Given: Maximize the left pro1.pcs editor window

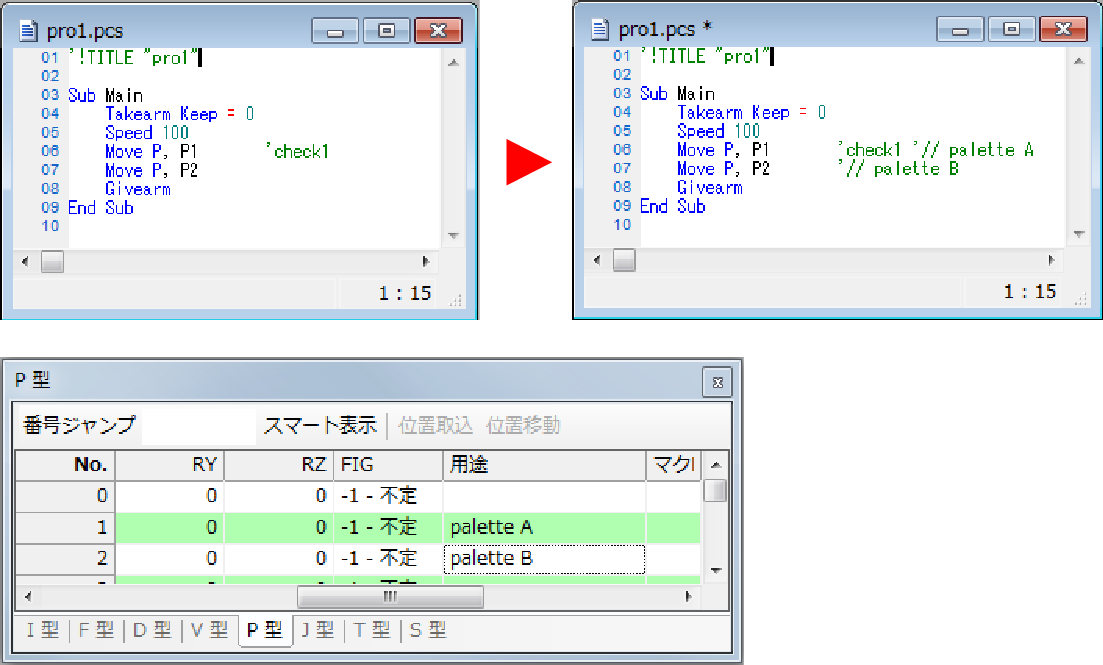Looking at the screenshot, I should click(386, 31).
